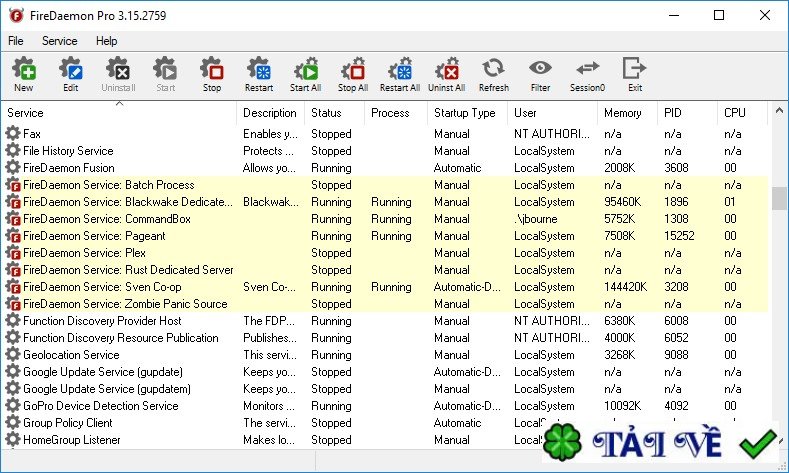This screenshot has width=789, height=473.
Task: Sort by the Startup Type column header
Action: pyautogui.click(x=467, y=113)
